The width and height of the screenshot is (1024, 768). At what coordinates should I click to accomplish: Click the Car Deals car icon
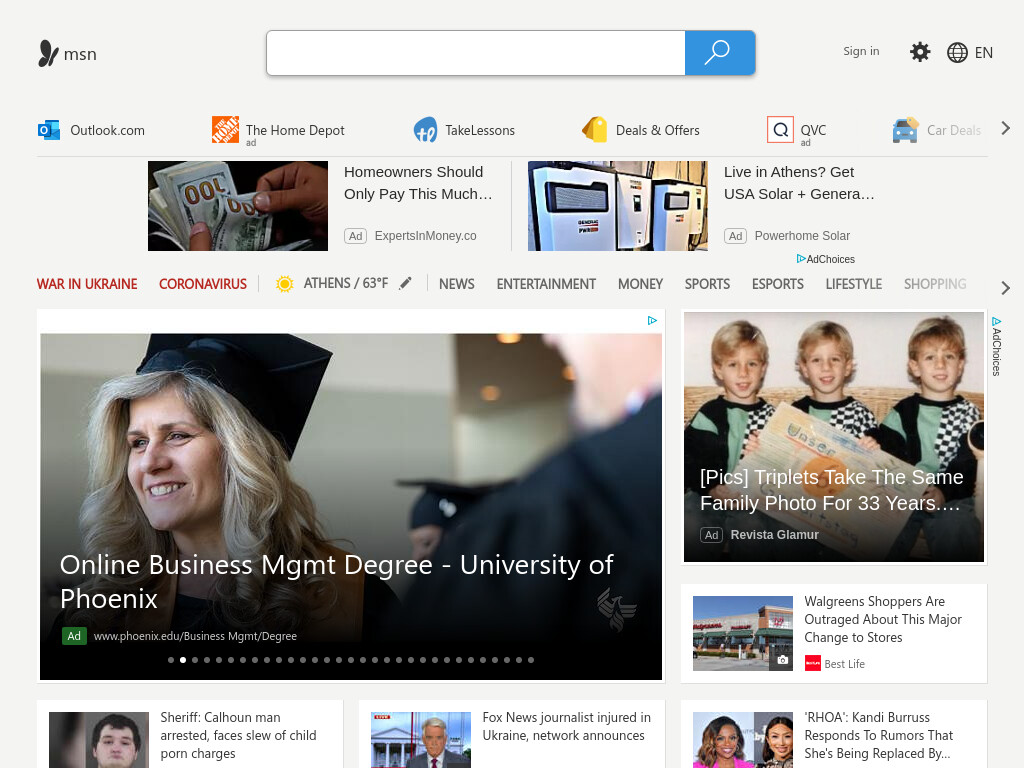point(906,130)
